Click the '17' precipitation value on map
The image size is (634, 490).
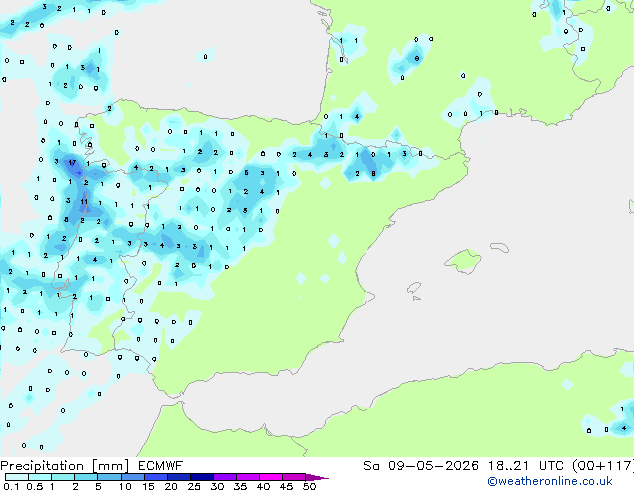[72, 163]
